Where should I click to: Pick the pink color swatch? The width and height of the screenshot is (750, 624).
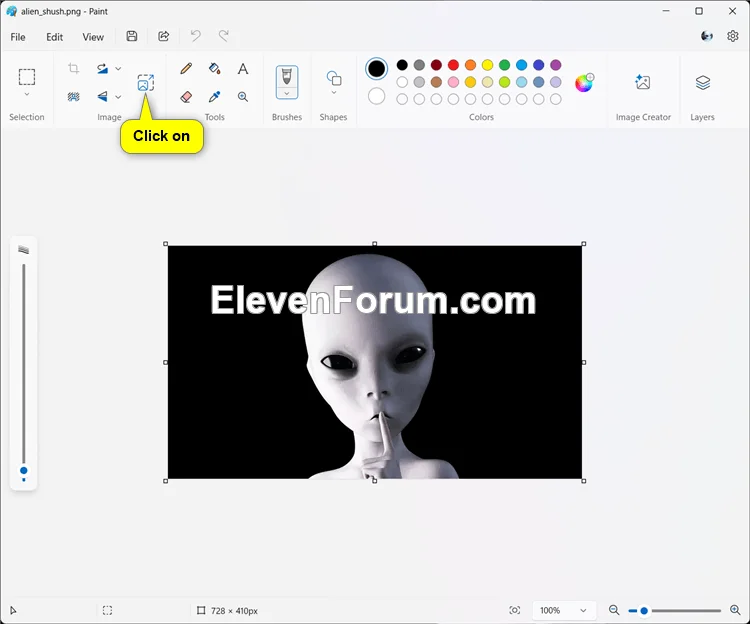point(453,82)
